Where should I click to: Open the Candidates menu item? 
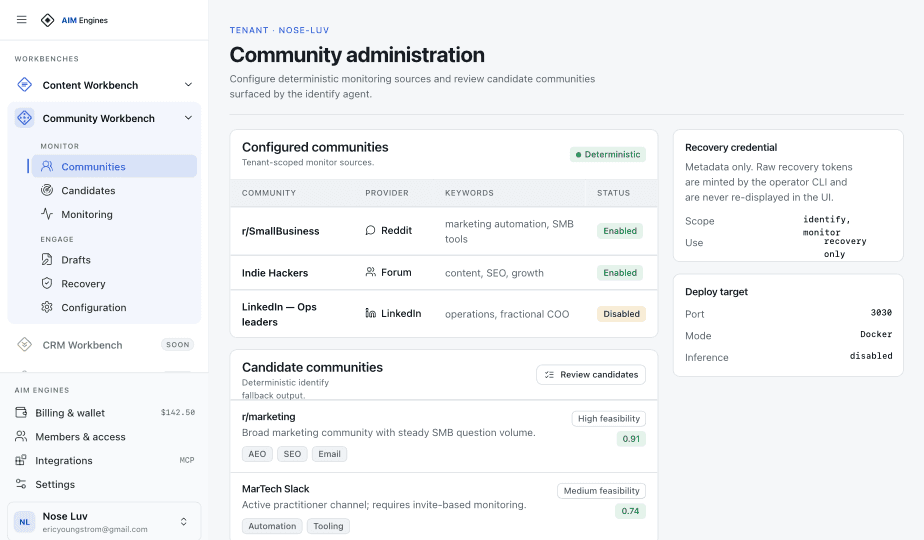point(114,190)
